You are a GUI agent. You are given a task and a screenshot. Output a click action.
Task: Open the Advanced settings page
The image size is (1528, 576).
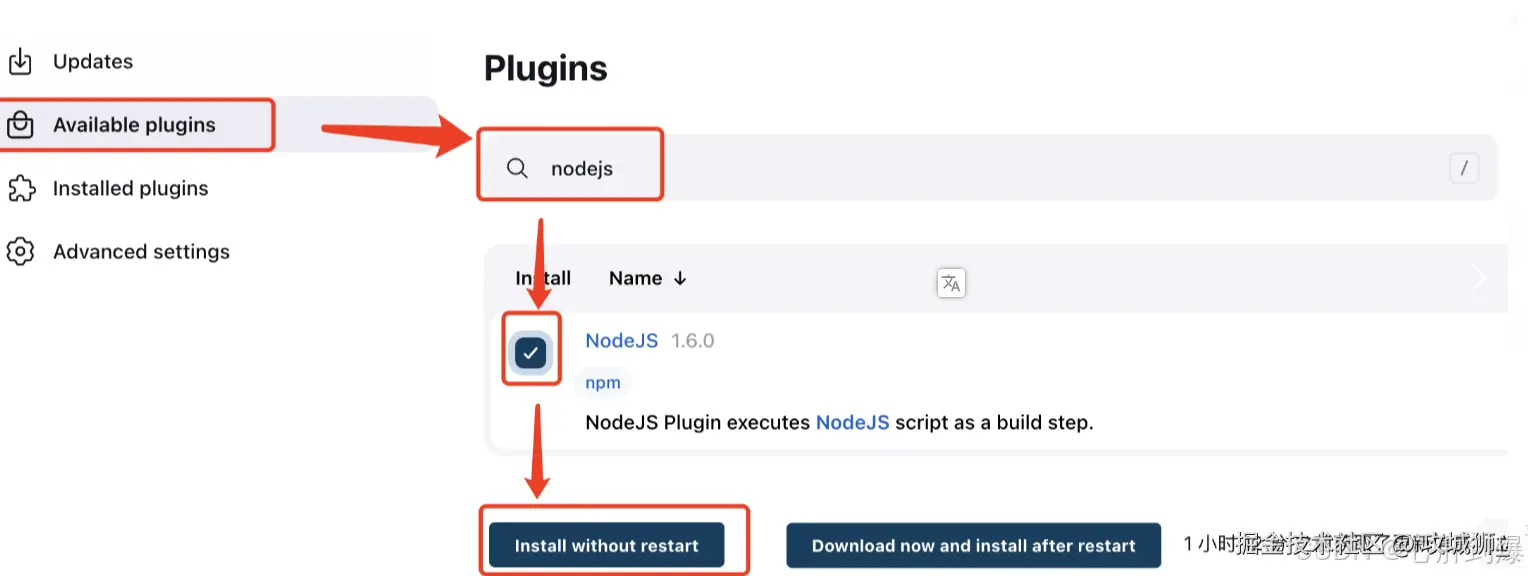pos(141,252)
